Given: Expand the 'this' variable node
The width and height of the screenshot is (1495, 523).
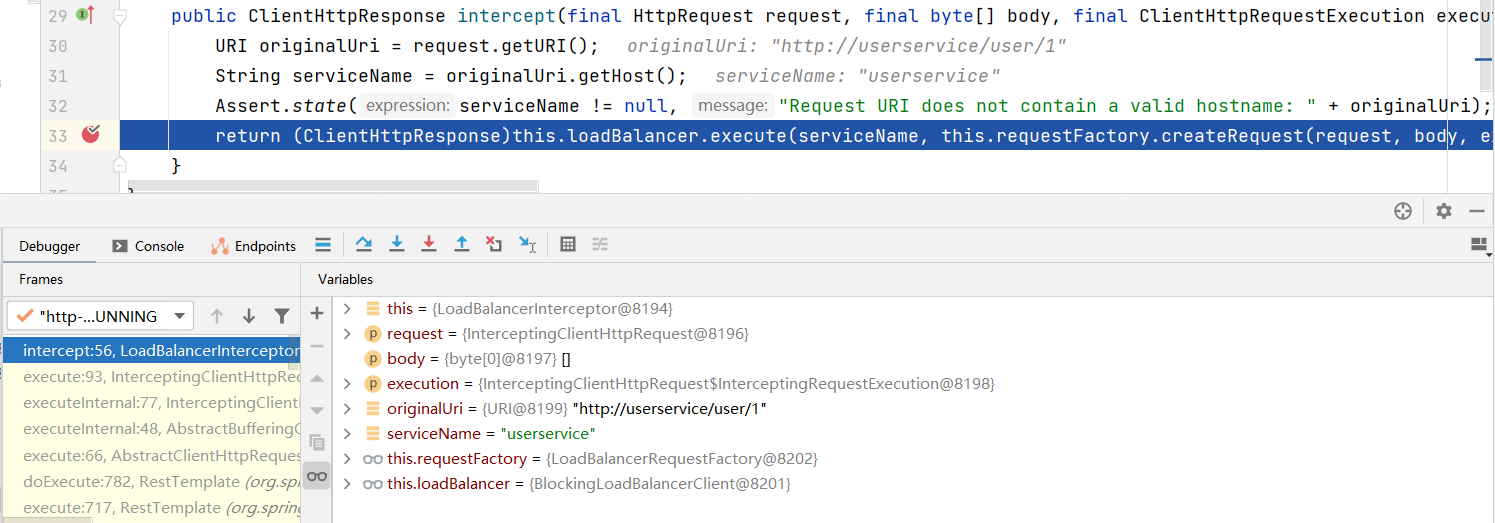Looking at the screenshot, I should coord(347,308).
